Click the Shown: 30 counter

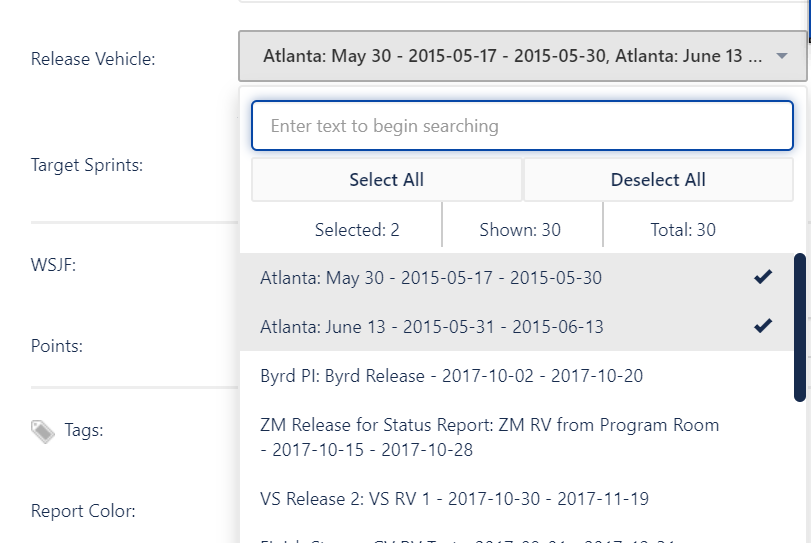[x=520, y=230]
